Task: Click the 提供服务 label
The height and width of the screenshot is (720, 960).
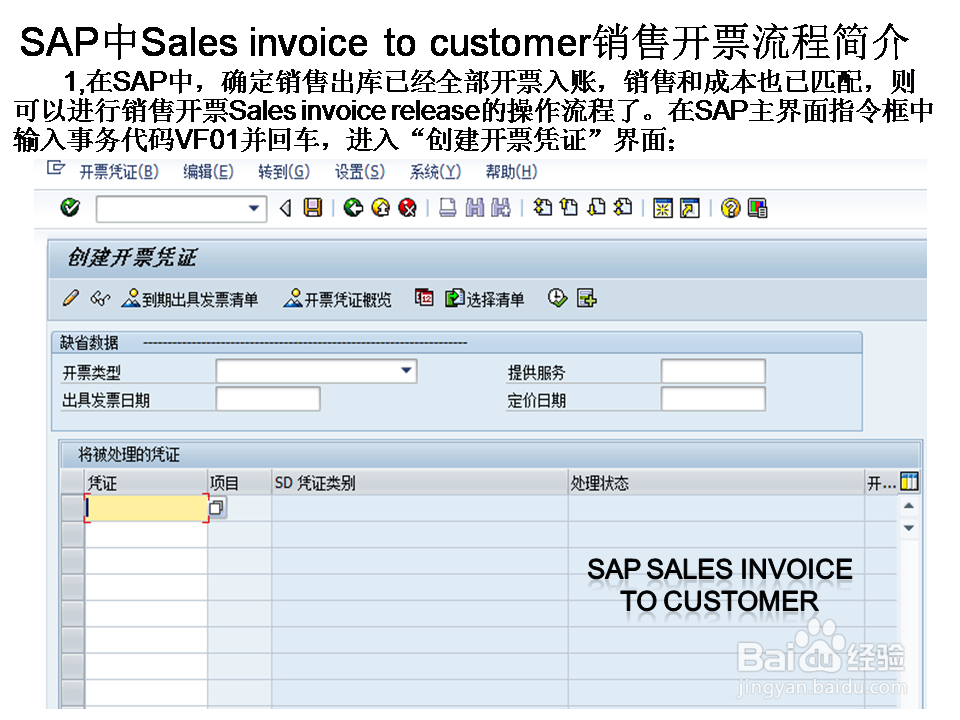Action: click(x=536, y=372)
